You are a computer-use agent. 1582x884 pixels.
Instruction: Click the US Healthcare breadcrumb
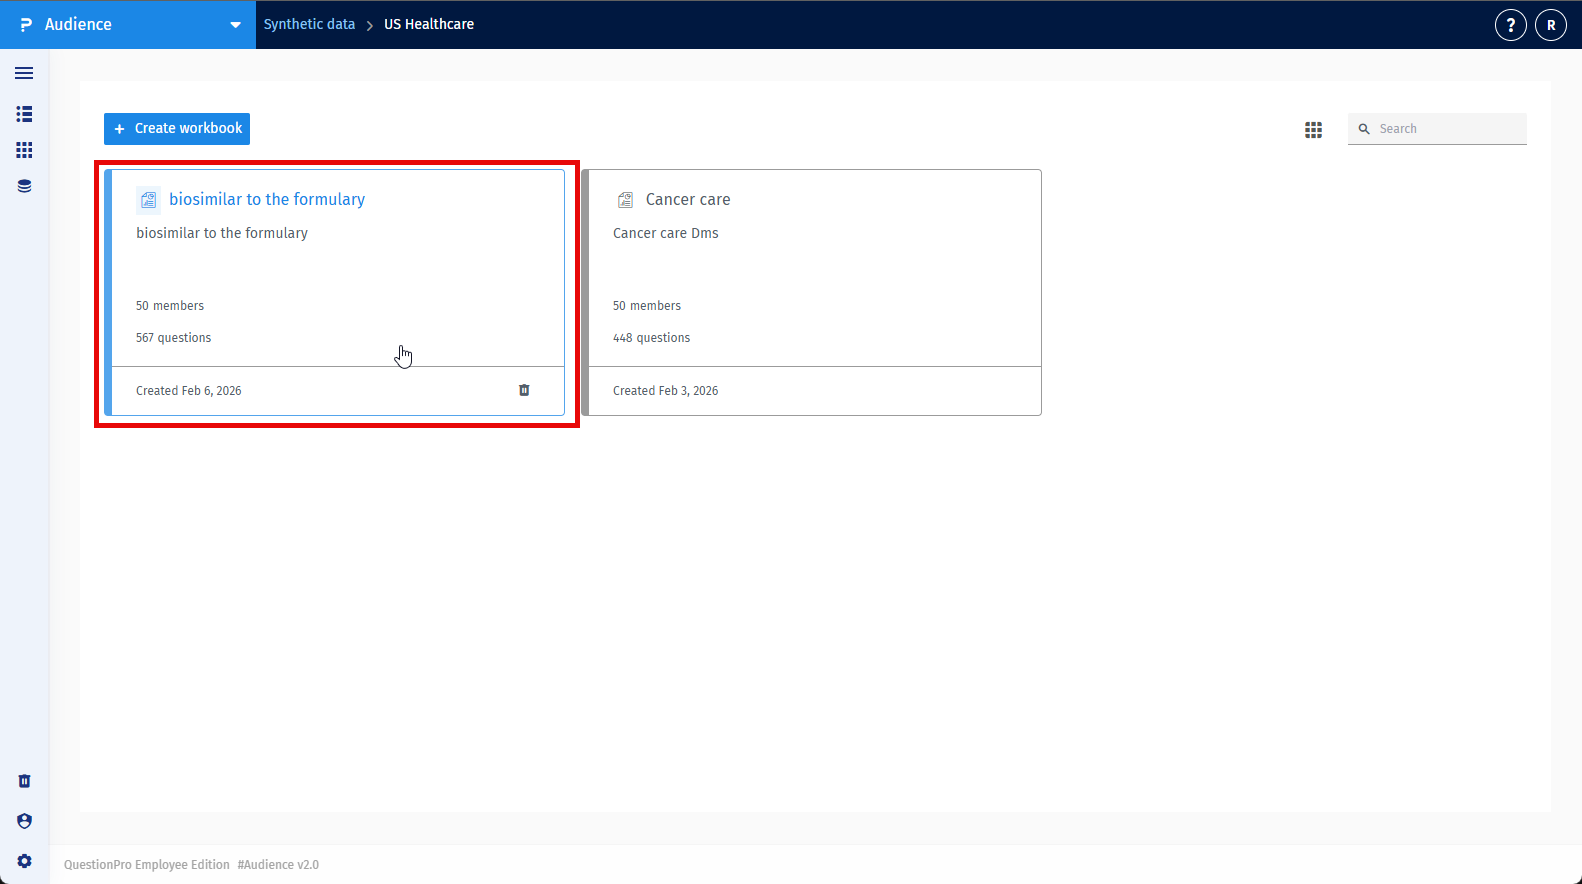coord(429,24)
